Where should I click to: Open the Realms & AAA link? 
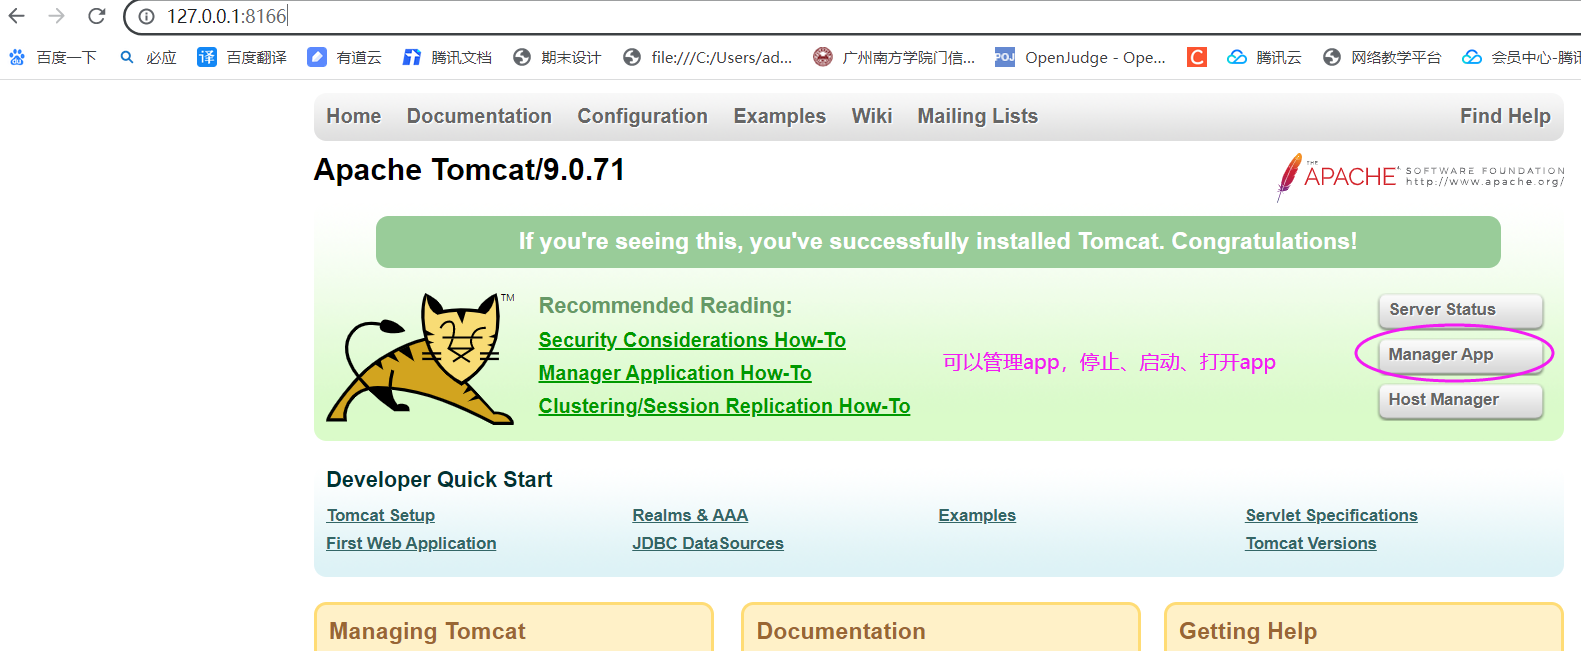point(690,515)
